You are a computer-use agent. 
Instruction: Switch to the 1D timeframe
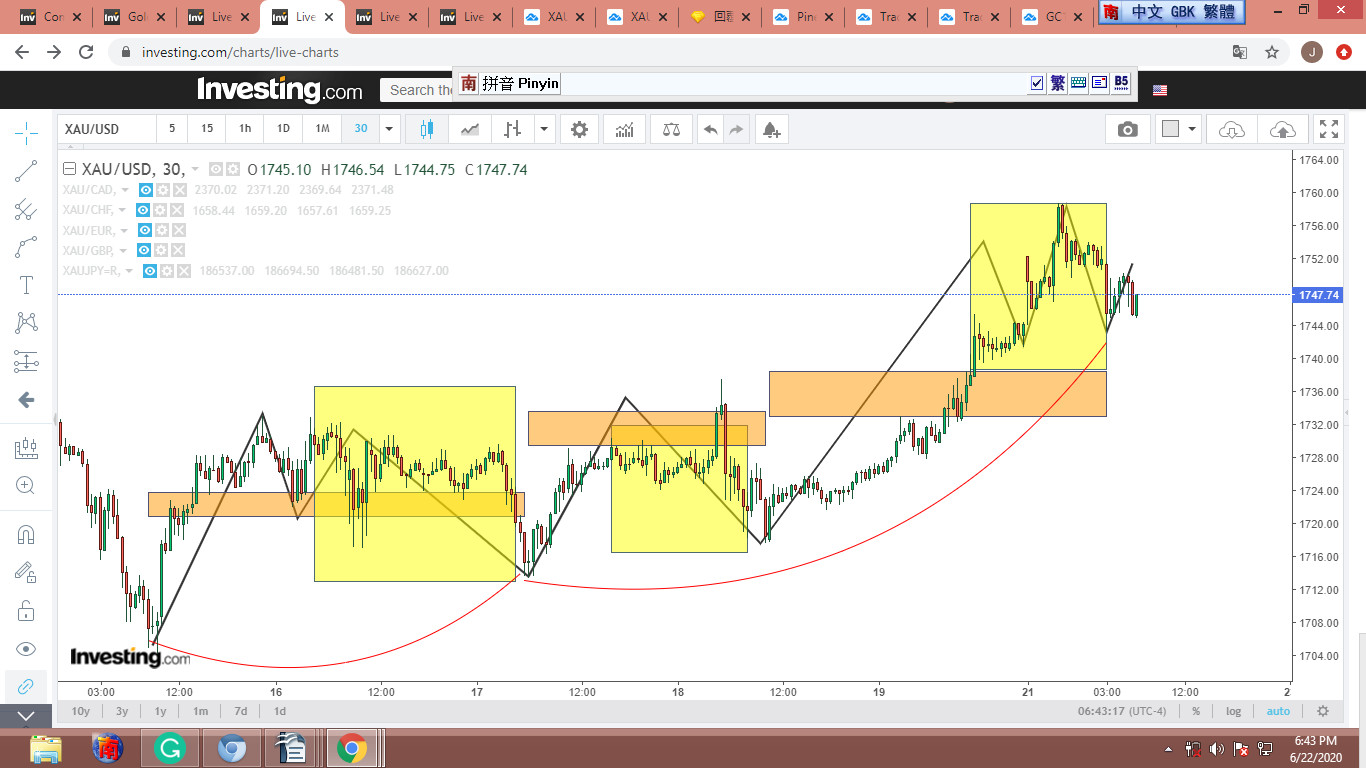click(x=283, y=129)
